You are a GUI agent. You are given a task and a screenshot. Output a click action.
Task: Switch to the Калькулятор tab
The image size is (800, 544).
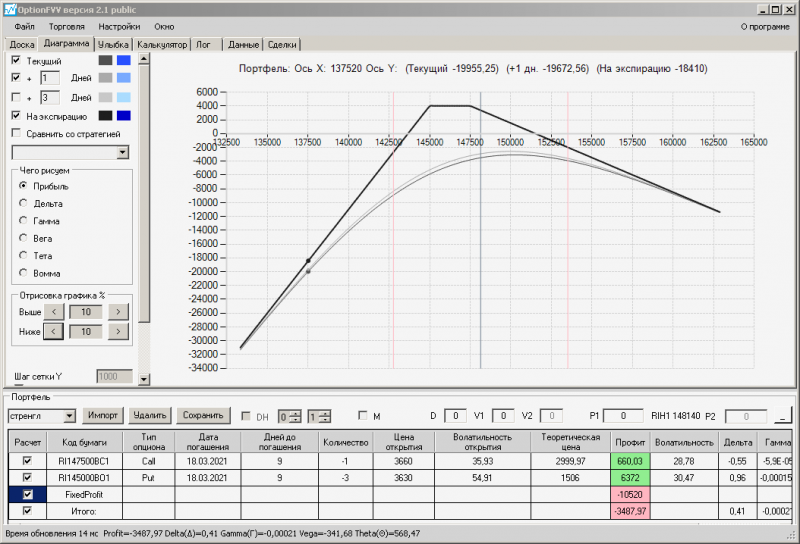(x=162, y=44)
